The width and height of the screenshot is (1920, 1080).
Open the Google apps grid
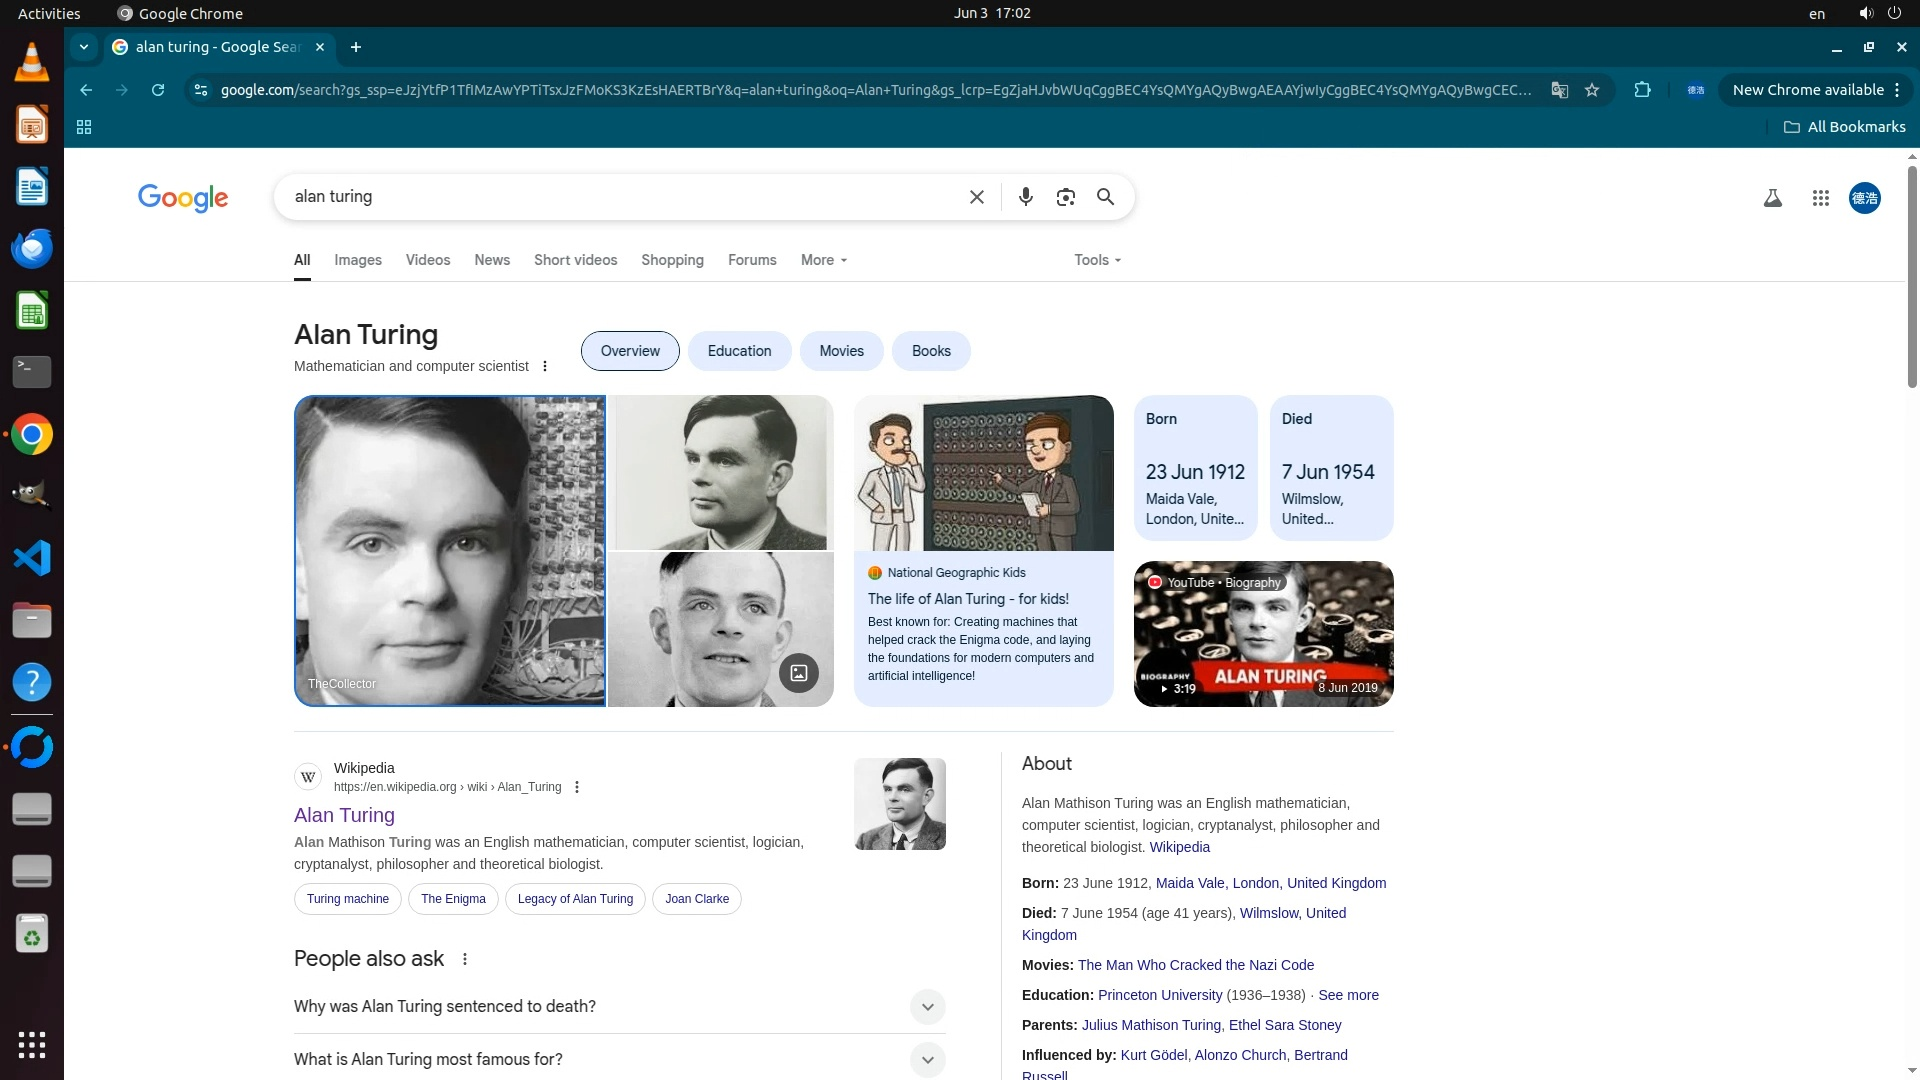click(1820, 198)
